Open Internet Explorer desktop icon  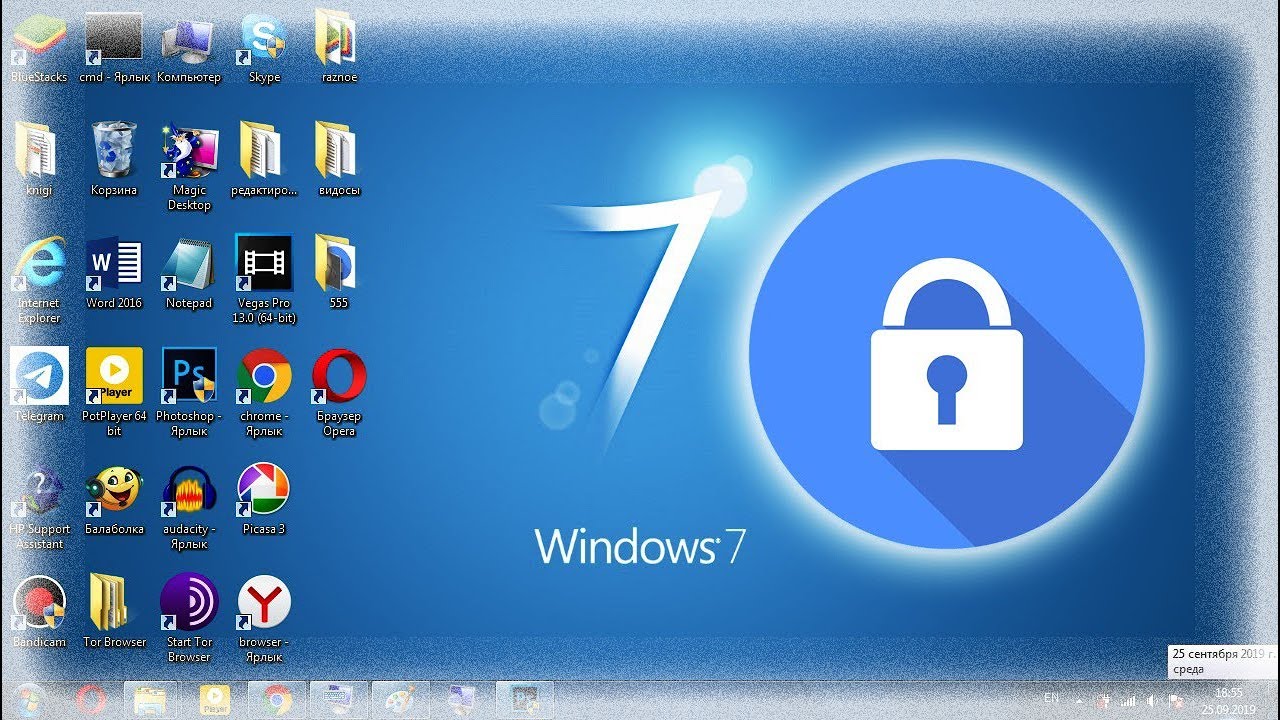pos(39,279)
